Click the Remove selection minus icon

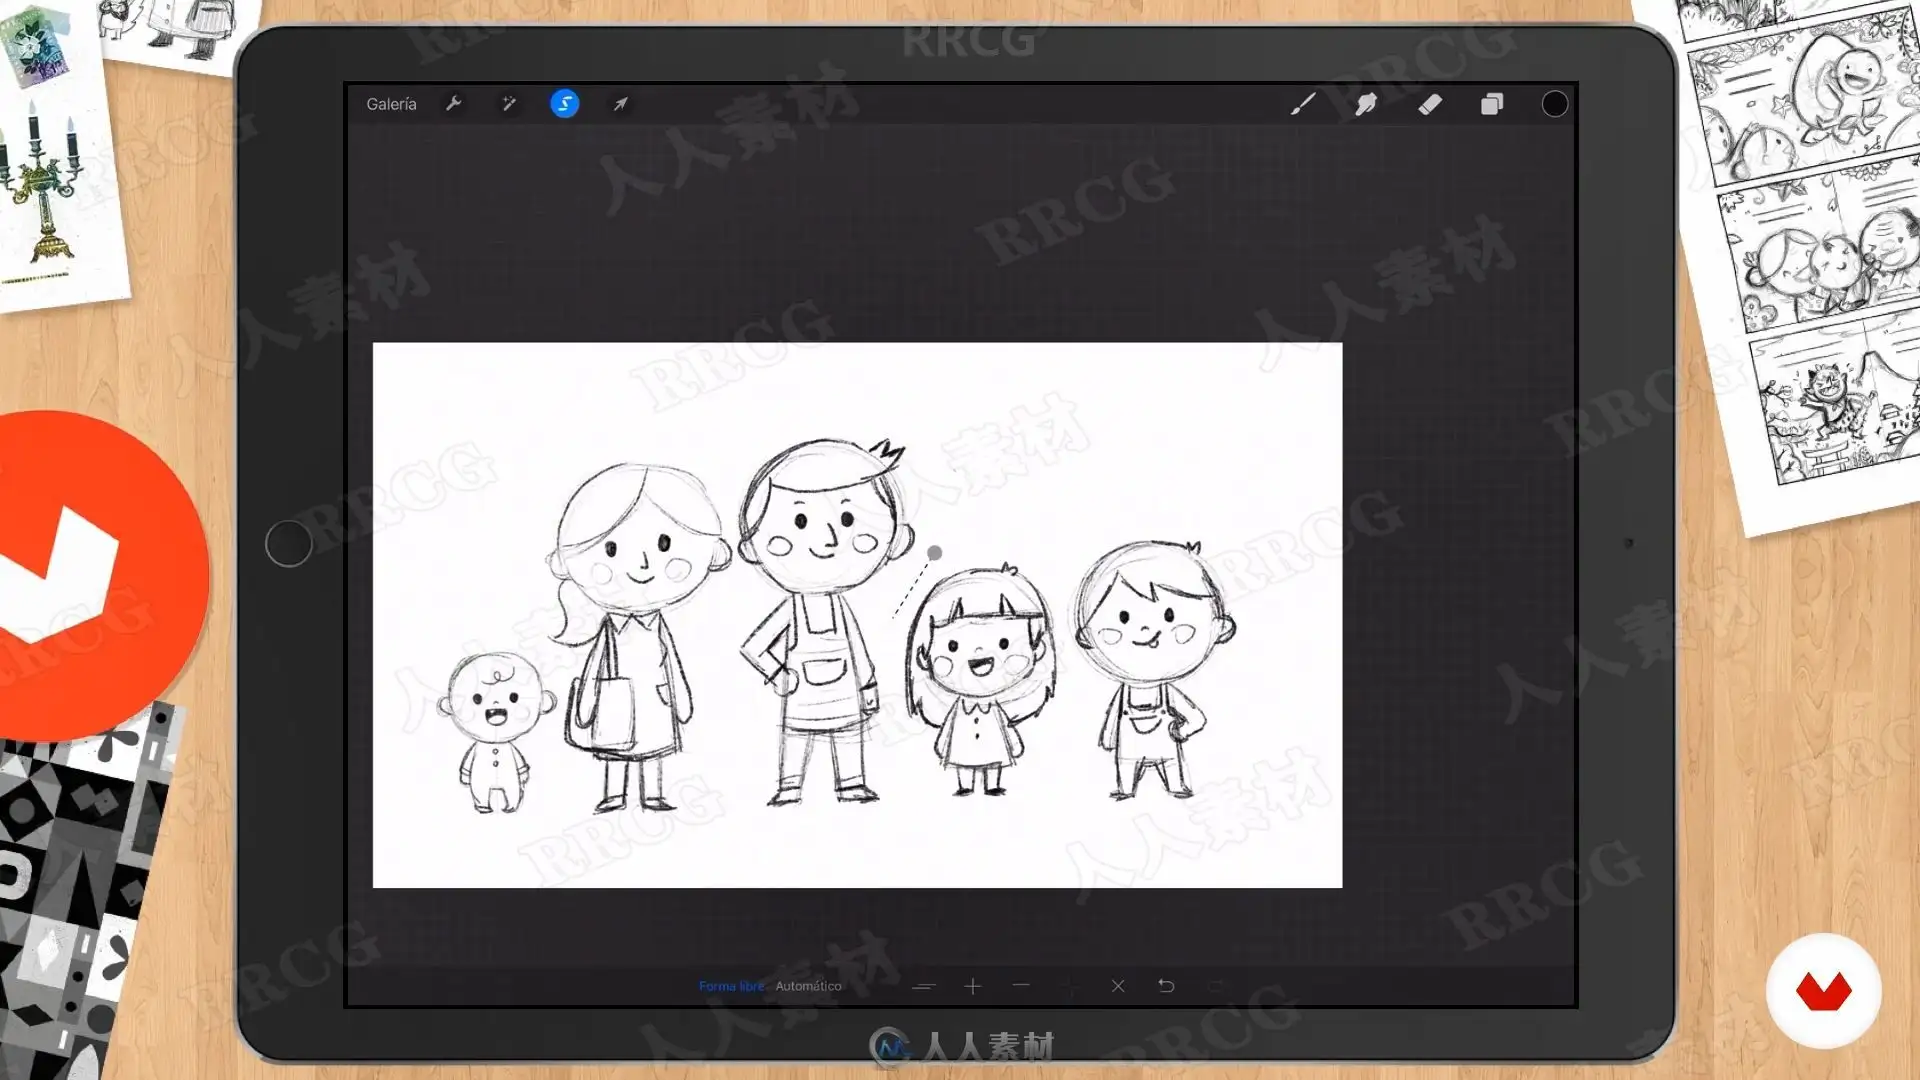click(x=1021, y=986)
